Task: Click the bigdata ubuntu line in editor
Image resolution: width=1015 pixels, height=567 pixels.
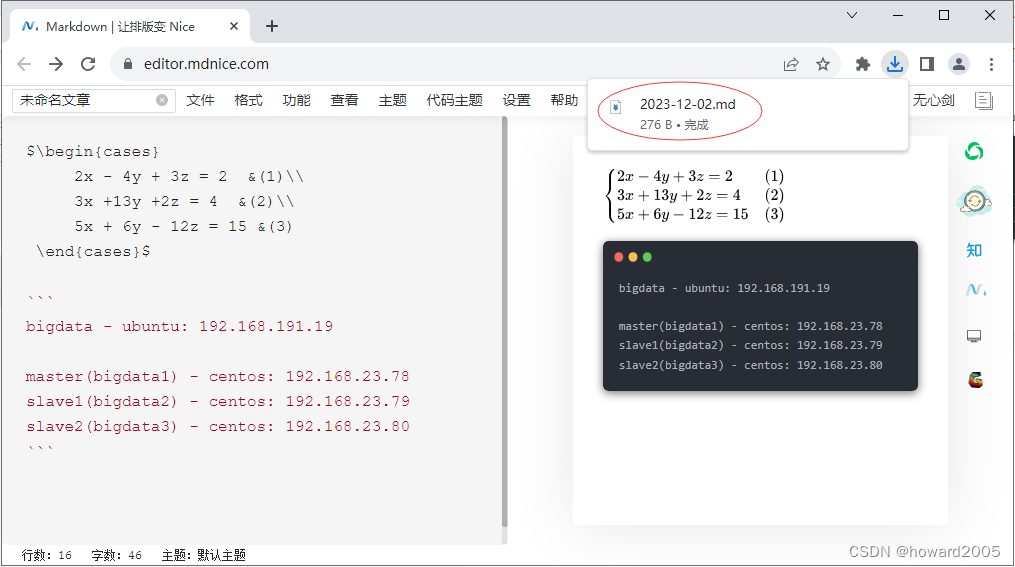Action: click(179, 326)
